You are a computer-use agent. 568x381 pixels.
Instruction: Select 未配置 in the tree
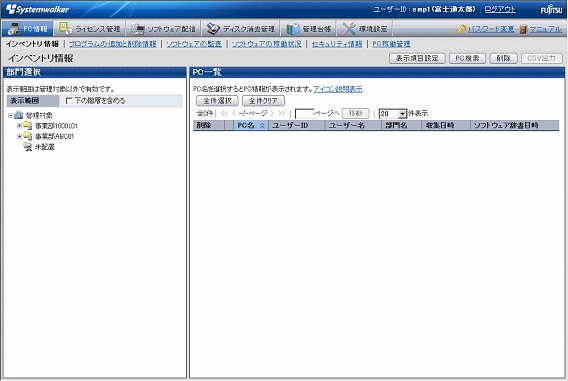[x=45, y=147]
